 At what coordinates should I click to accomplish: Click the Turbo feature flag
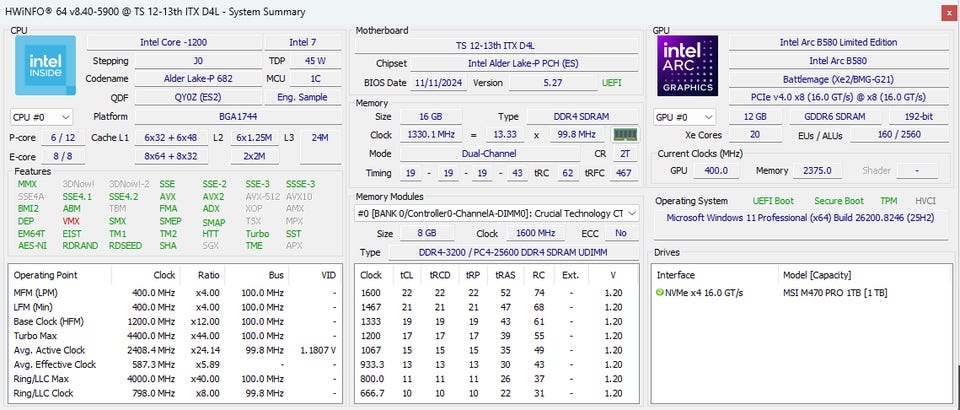click(x=257, y=233)
